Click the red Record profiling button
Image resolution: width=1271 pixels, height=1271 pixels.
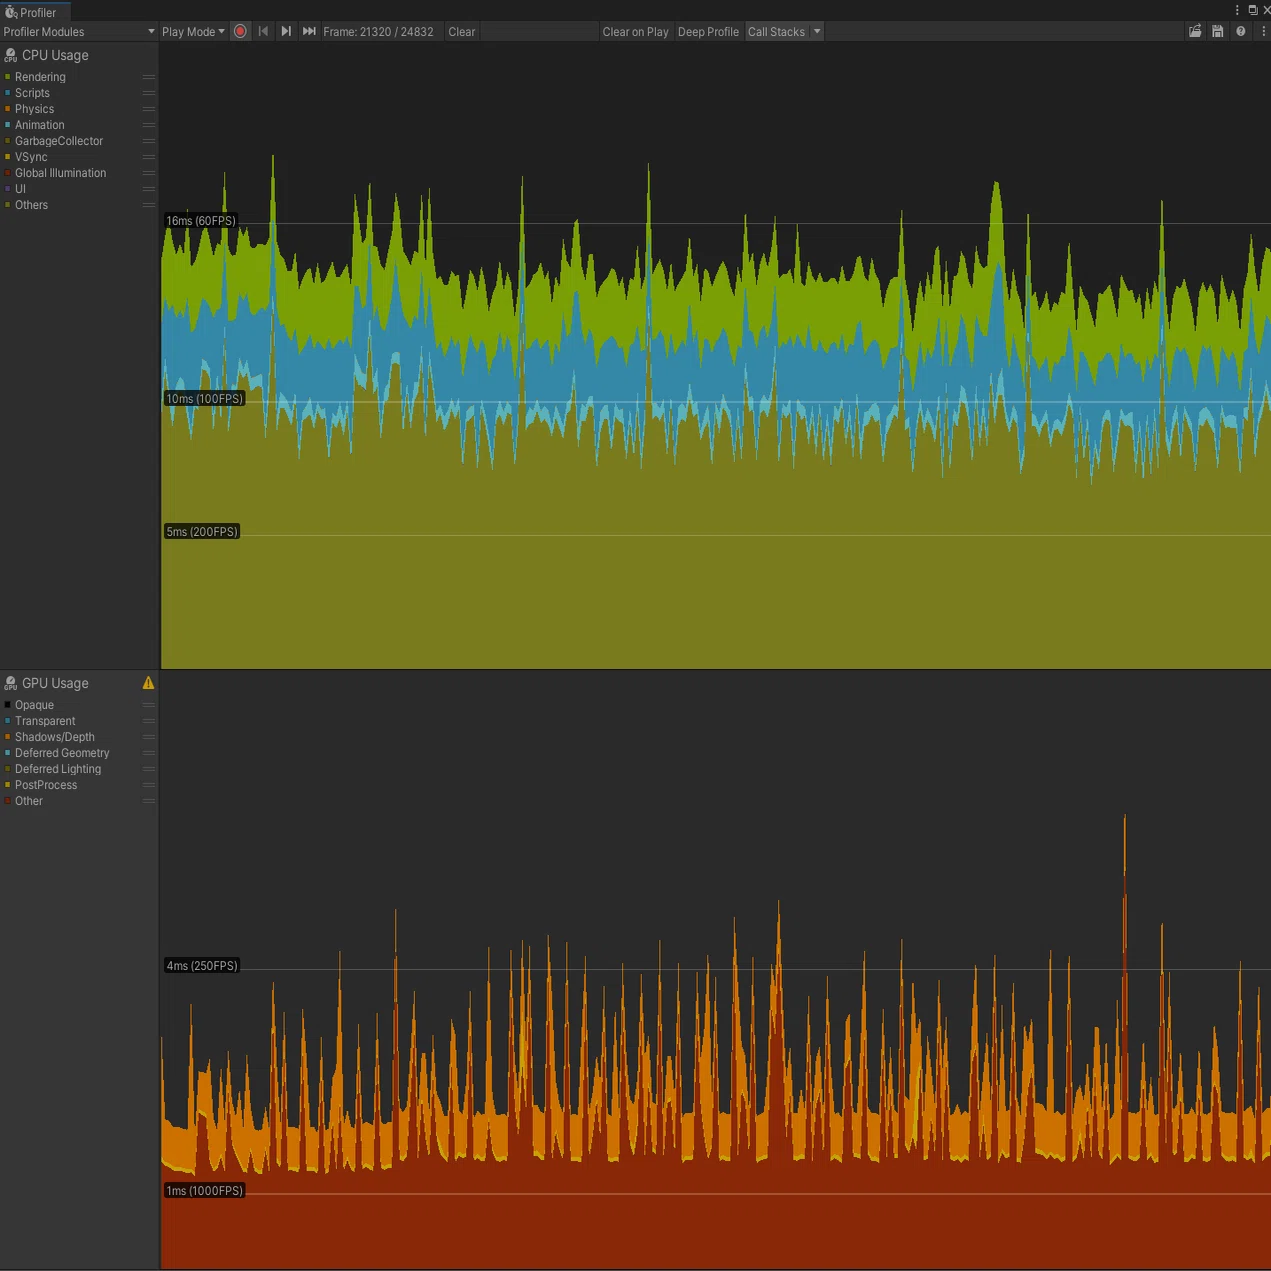pyautogui.click(x=240, y=31)
